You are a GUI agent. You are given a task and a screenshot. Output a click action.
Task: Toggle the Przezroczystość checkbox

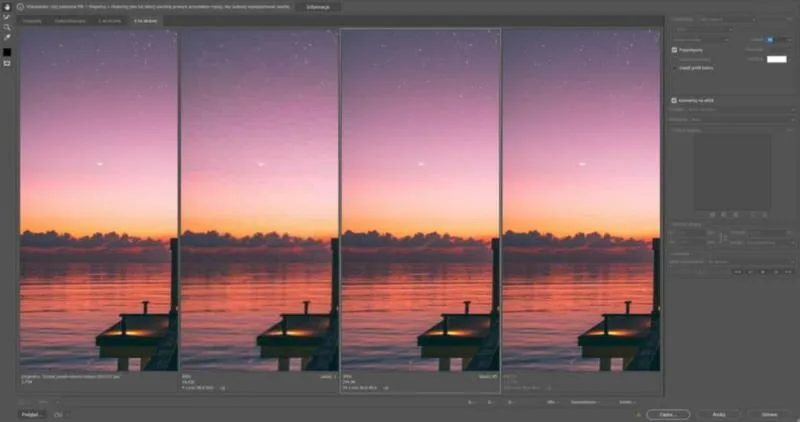674,49
